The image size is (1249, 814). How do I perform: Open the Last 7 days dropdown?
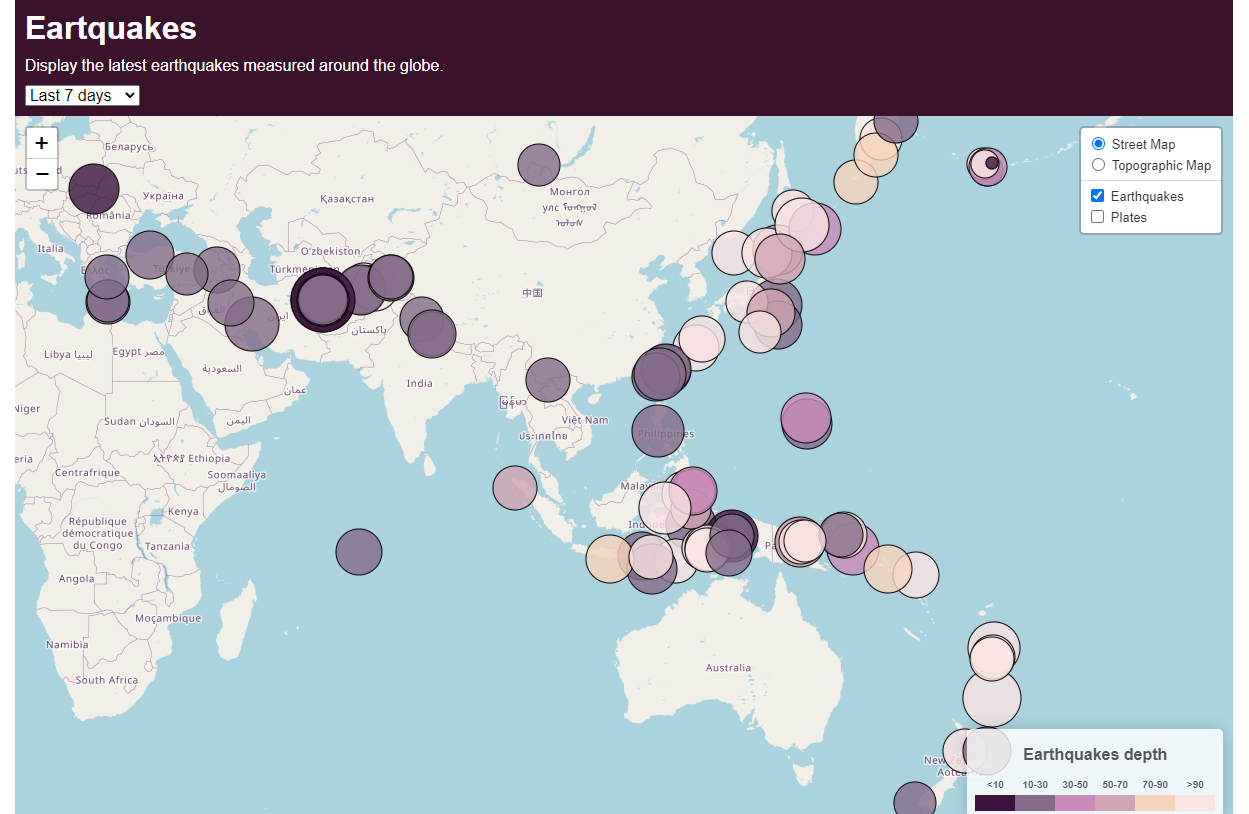coord(82,95)
